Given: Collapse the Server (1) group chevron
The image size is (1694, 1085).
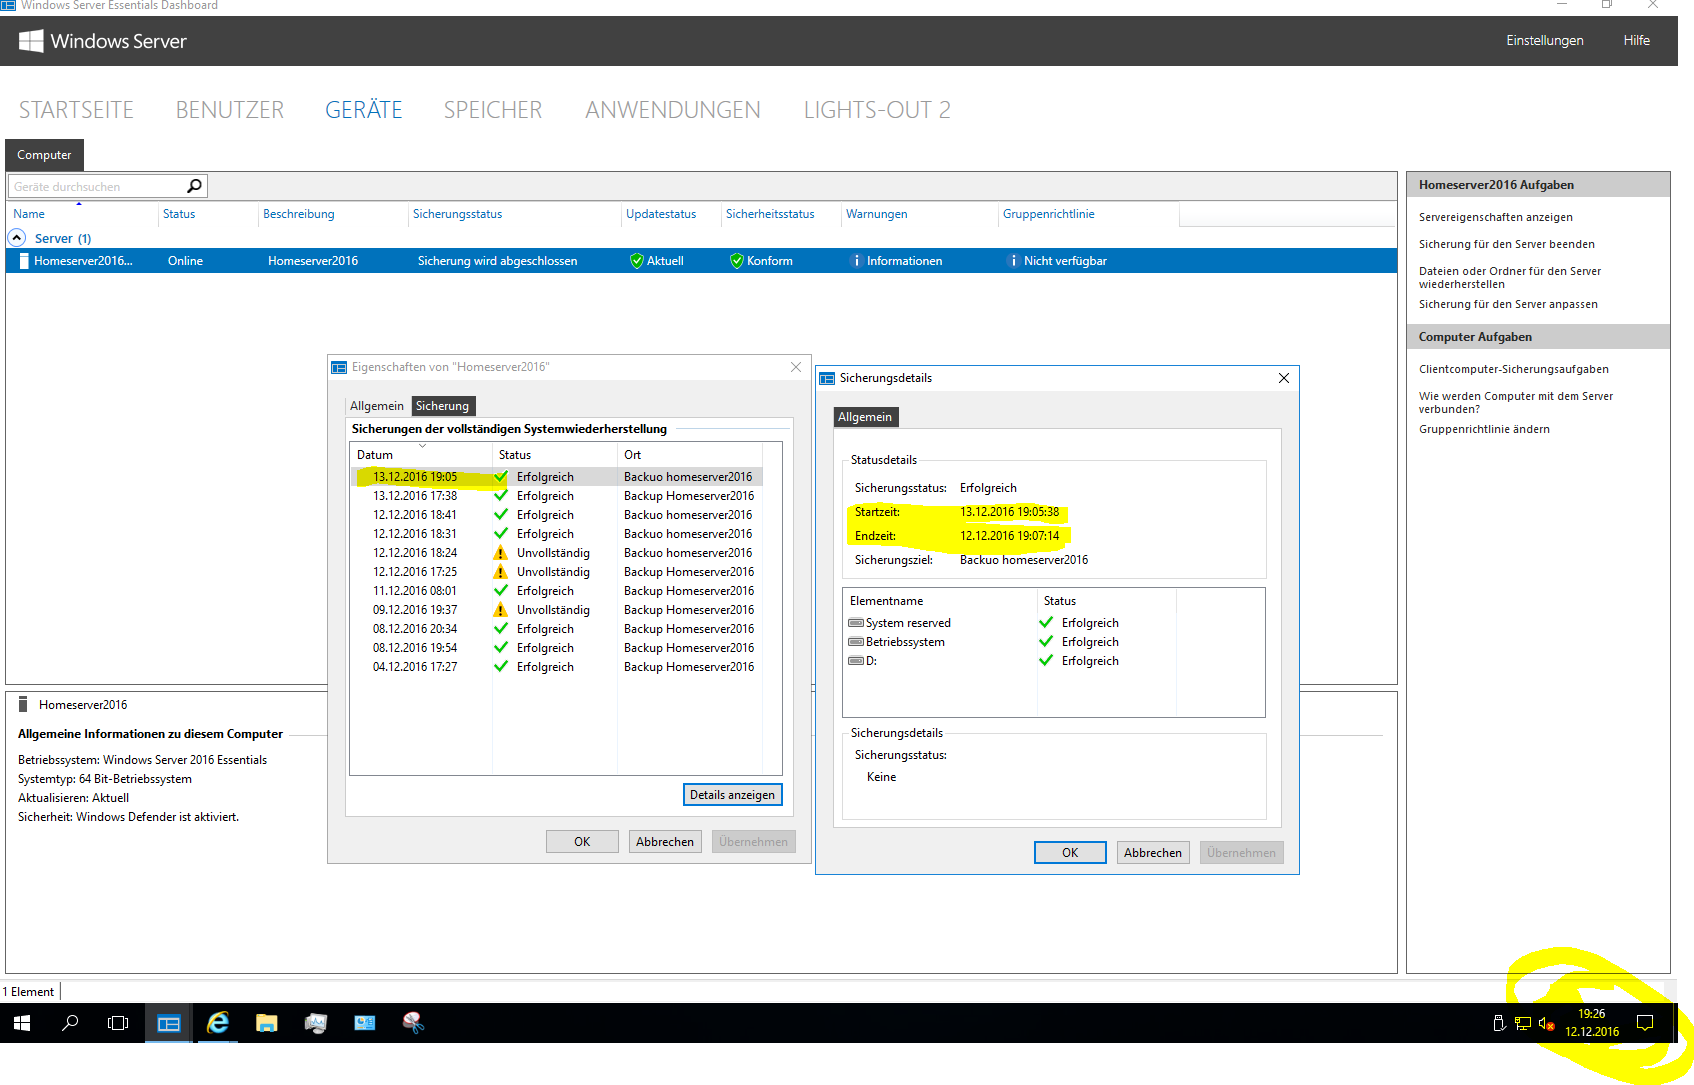Looking at the screenshot, I should pos(17,238).
